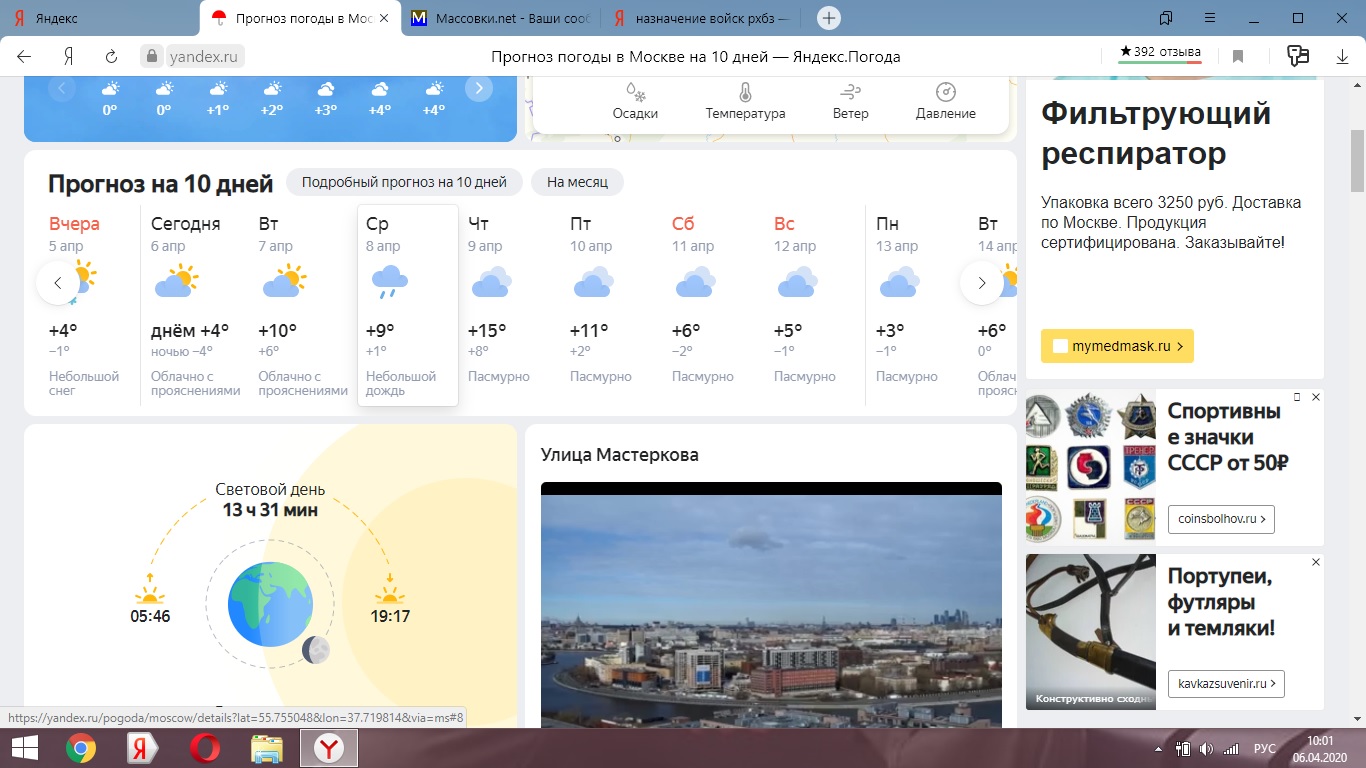Select the Сб 11 апр forecast card
The image size is (1366, 768).
(714, 305)
